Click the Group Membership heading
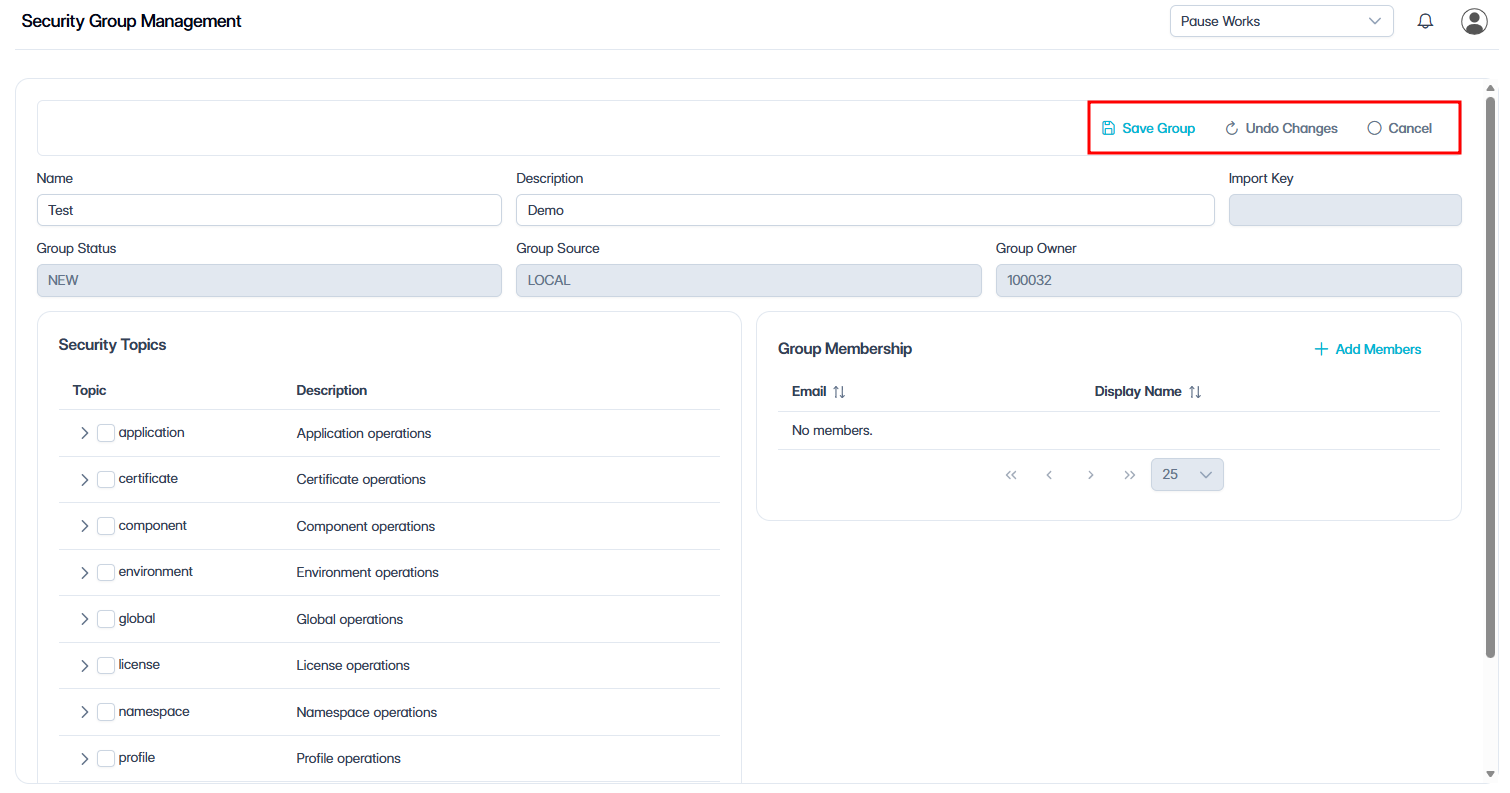1510x793 pixels. (845, 349)
